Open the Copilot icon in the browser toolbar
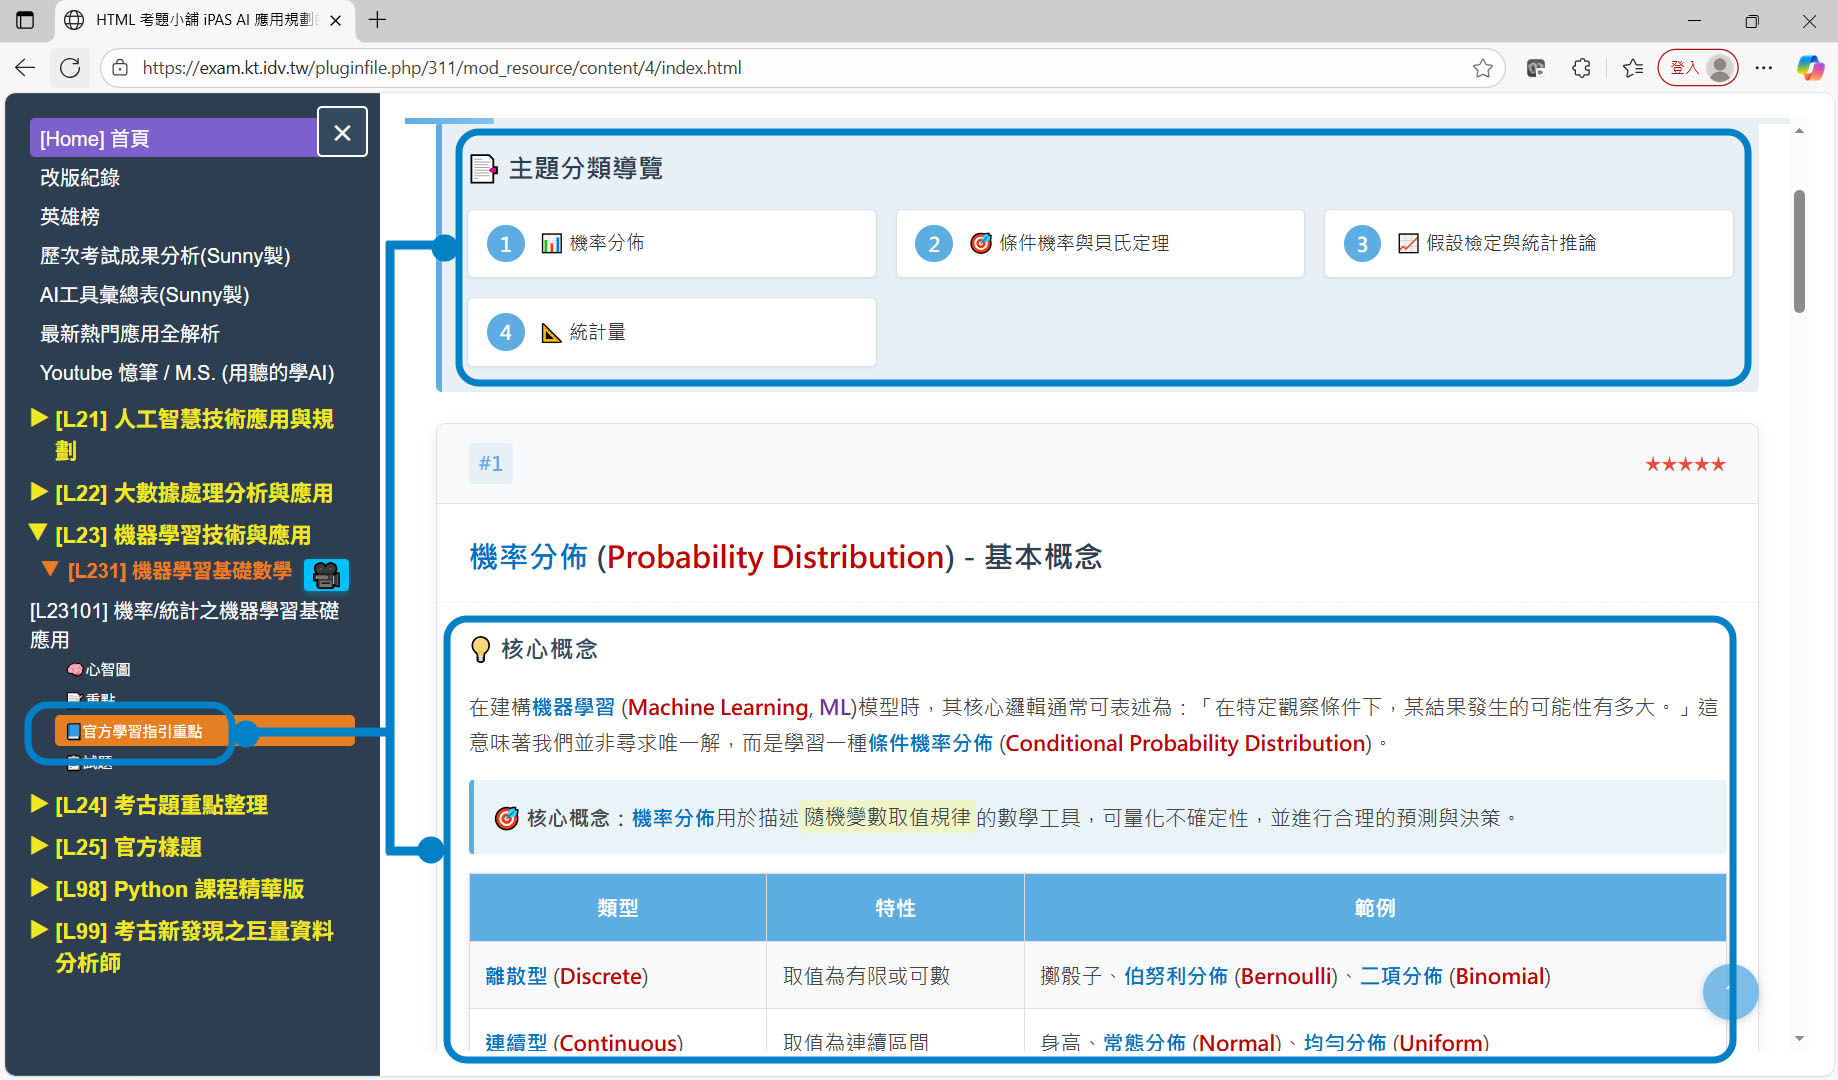Viewport: 1838px width, 1080px height. click(1810, 68)
